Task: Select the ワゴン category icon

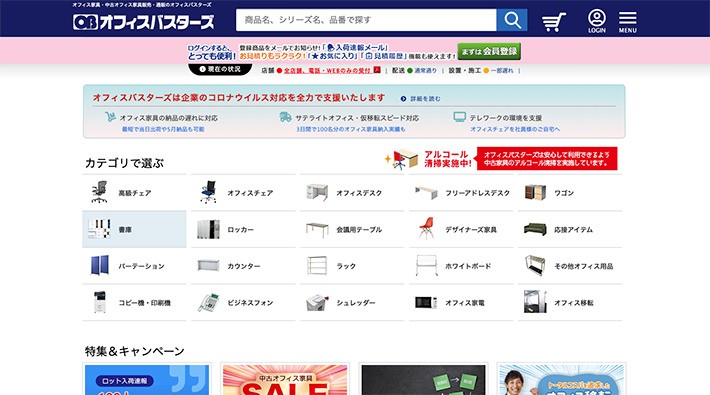Action: [535, 192]
